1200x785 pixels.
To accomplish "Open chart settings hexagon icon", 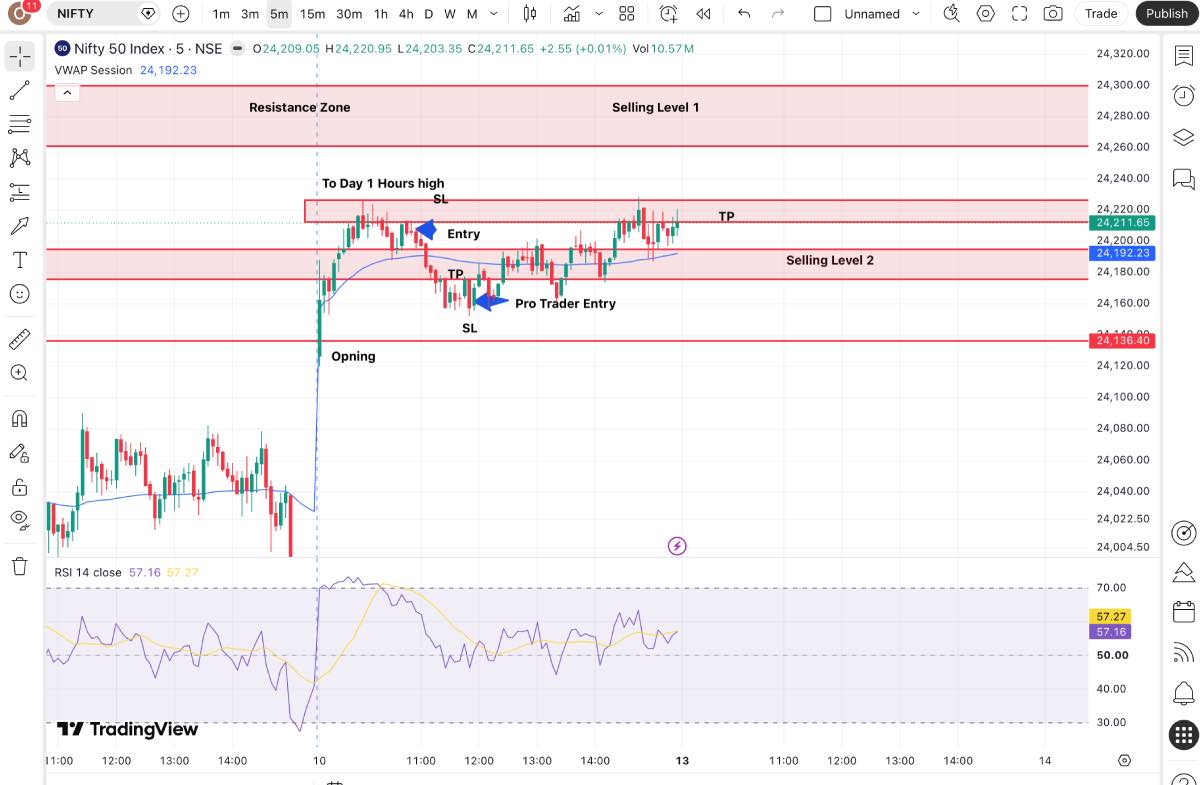I will (x=986, y=14).
